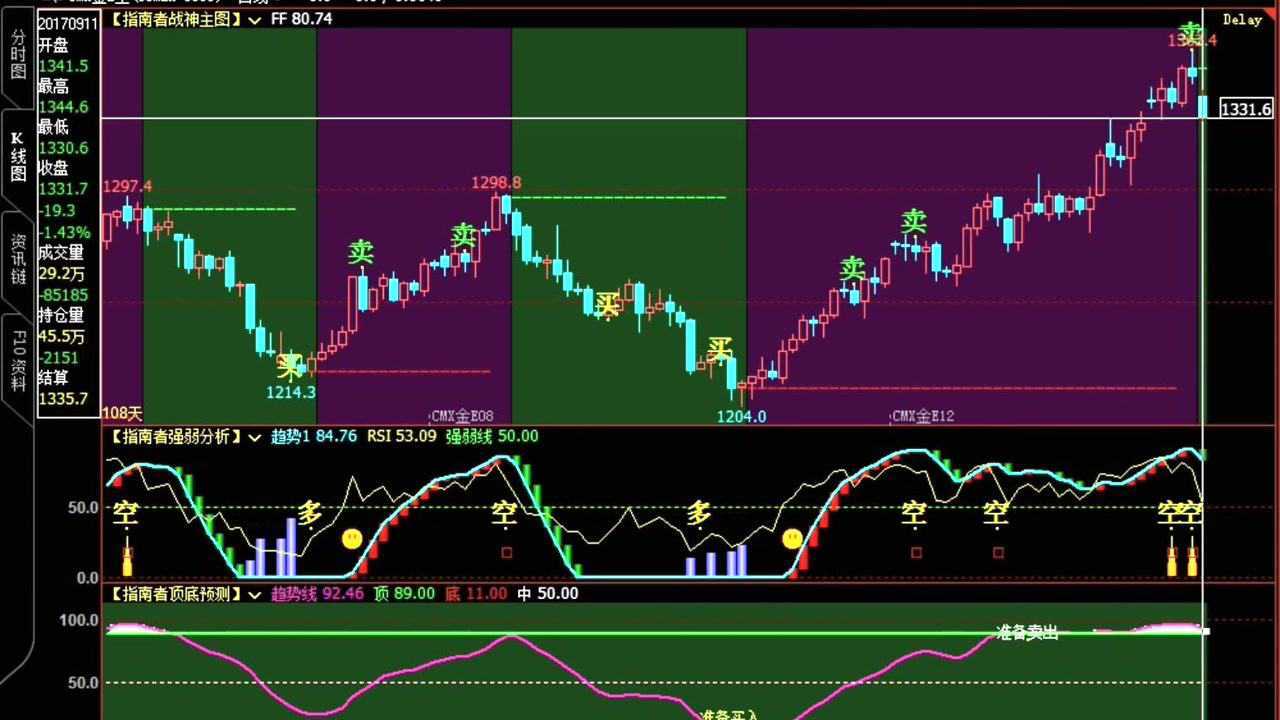1280x720 pixels.
Task: Click the 卖 signal at the chart's top right
Action: 1190,32
